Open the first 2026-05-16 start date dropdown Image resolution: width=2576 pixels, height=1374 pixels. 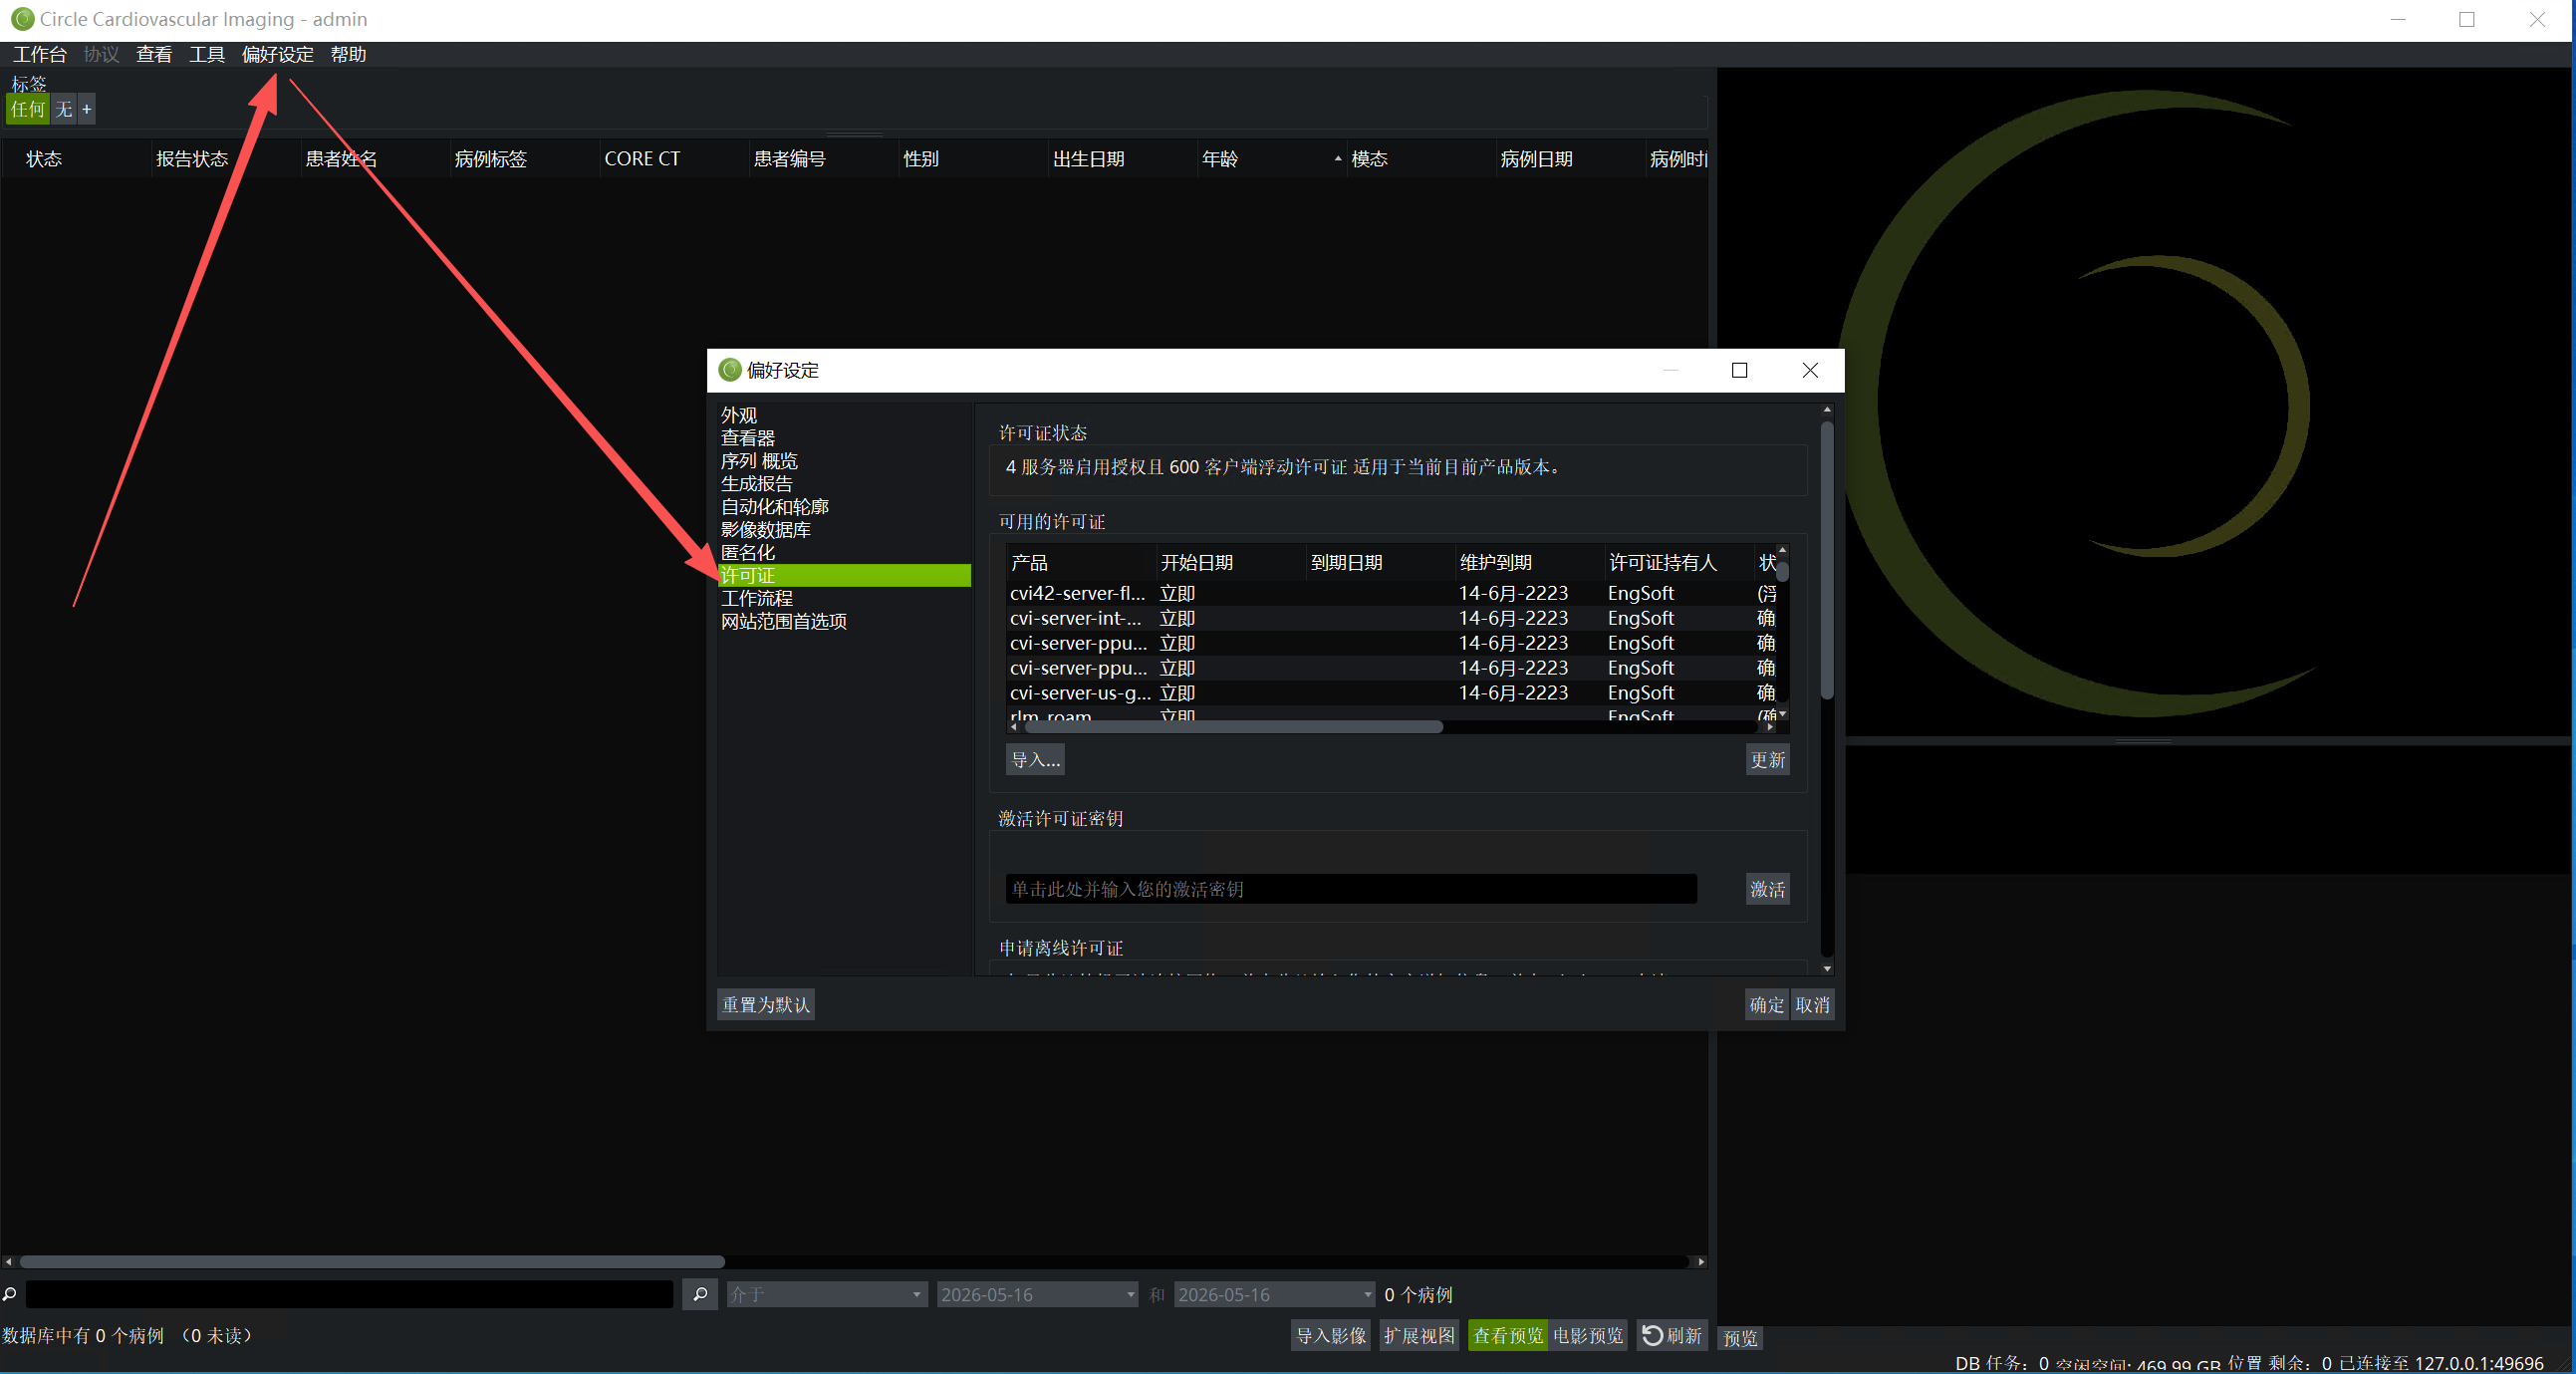(1037, 1294)
